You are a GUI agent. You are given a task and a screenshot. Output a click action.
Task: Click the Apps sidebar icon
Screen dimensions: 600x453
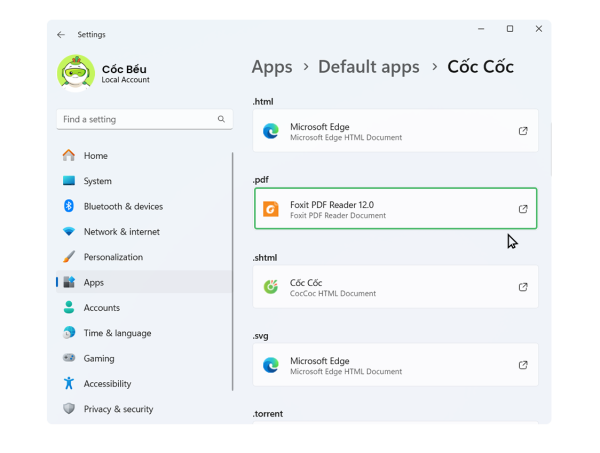[69, 282]
